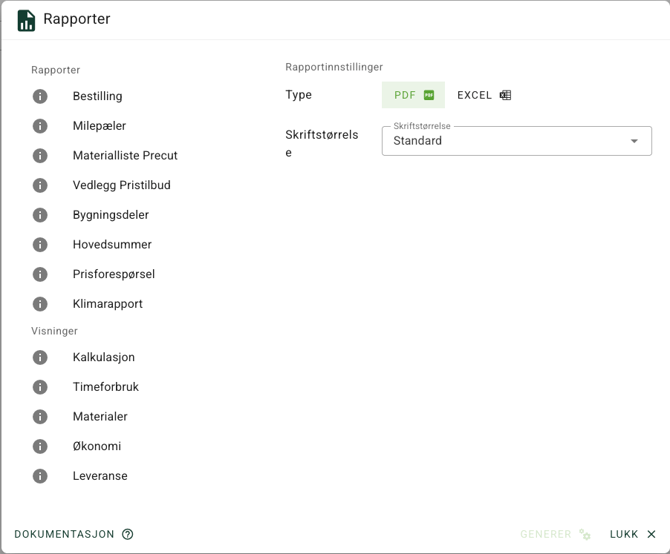Select Hovedsummer from the report list
This screenshot has width=670, height=554.
click(112, 244)
